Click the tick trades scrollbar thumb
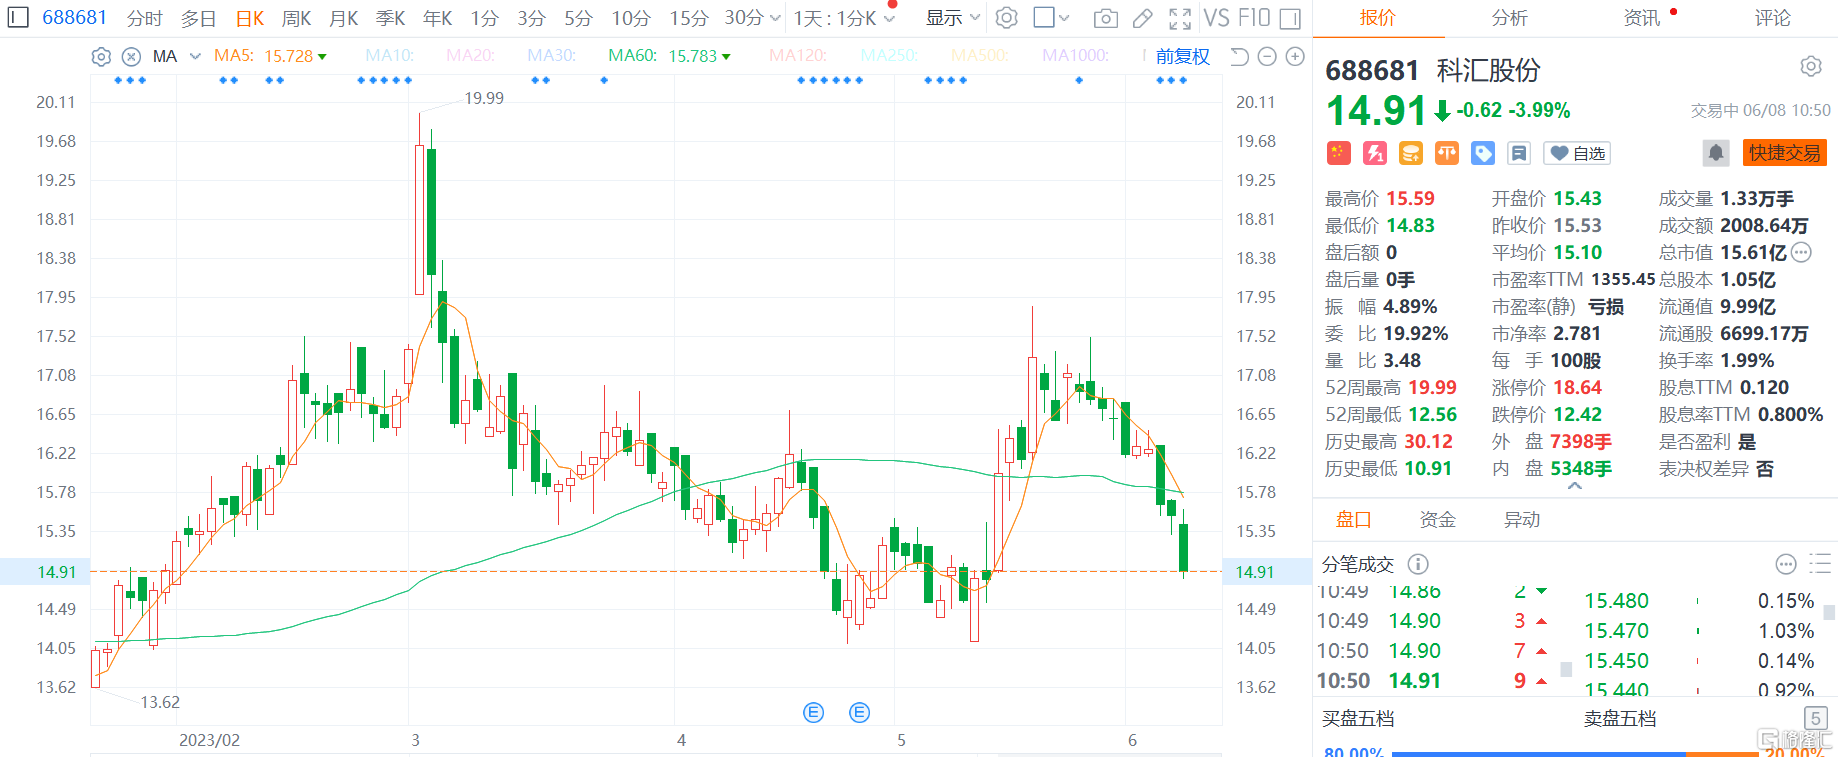Viewport: 1839px width, 757px height. tap(1566, 669)
